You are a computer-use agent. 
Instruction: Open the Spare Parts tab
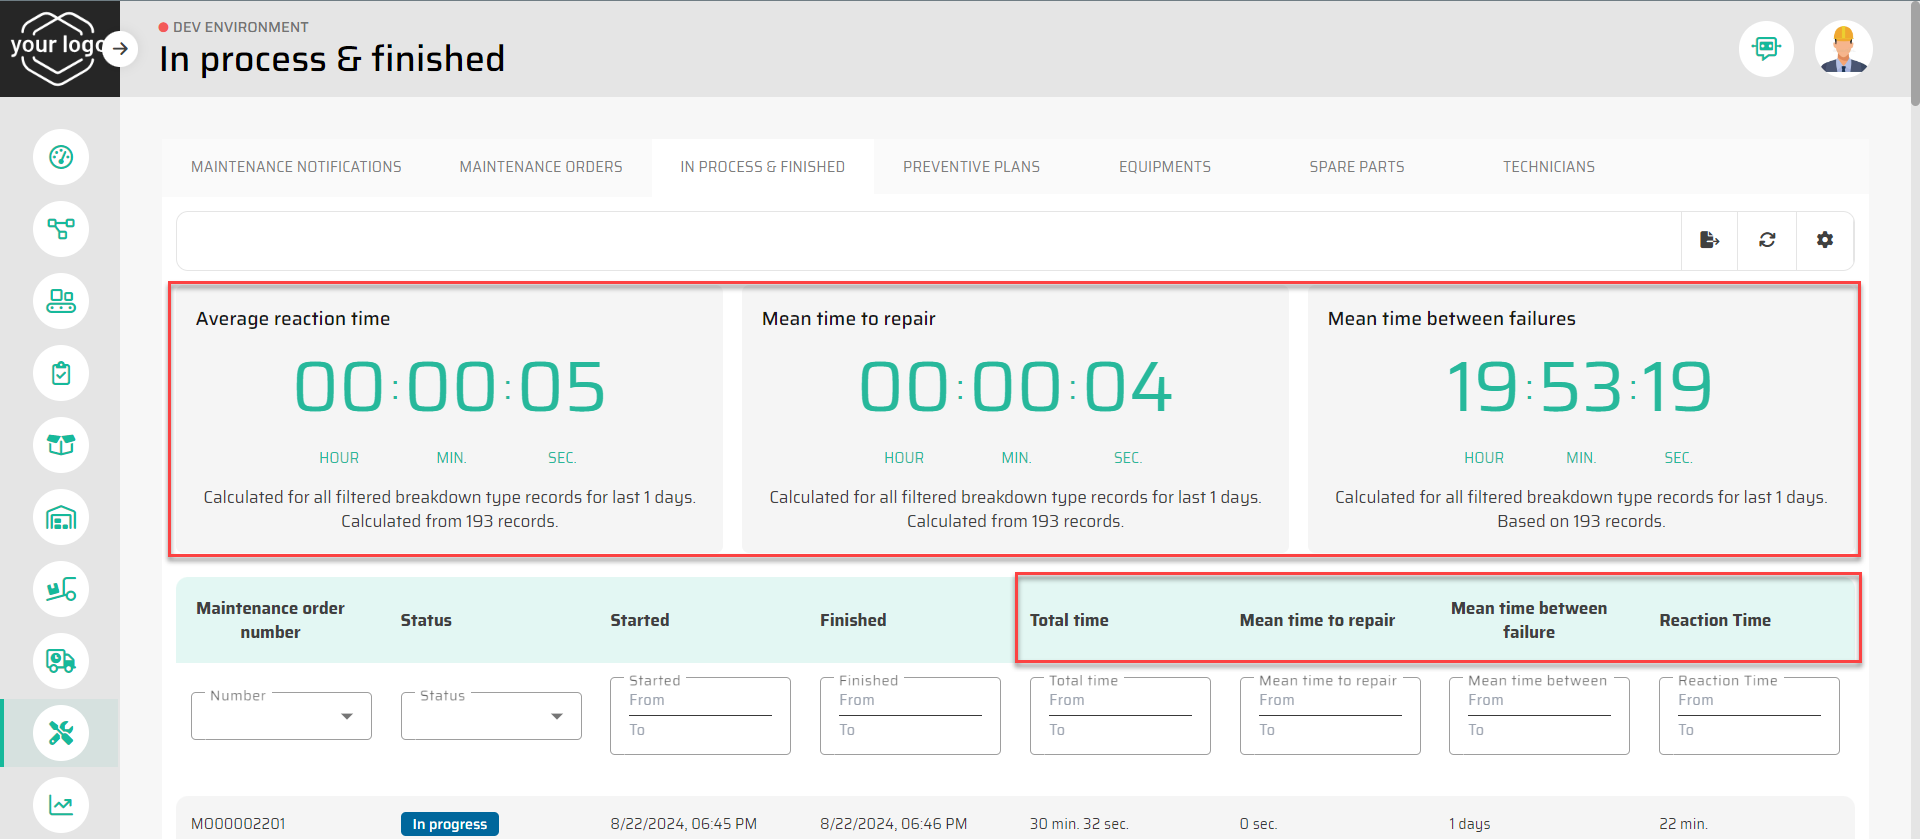point(1356,167)
